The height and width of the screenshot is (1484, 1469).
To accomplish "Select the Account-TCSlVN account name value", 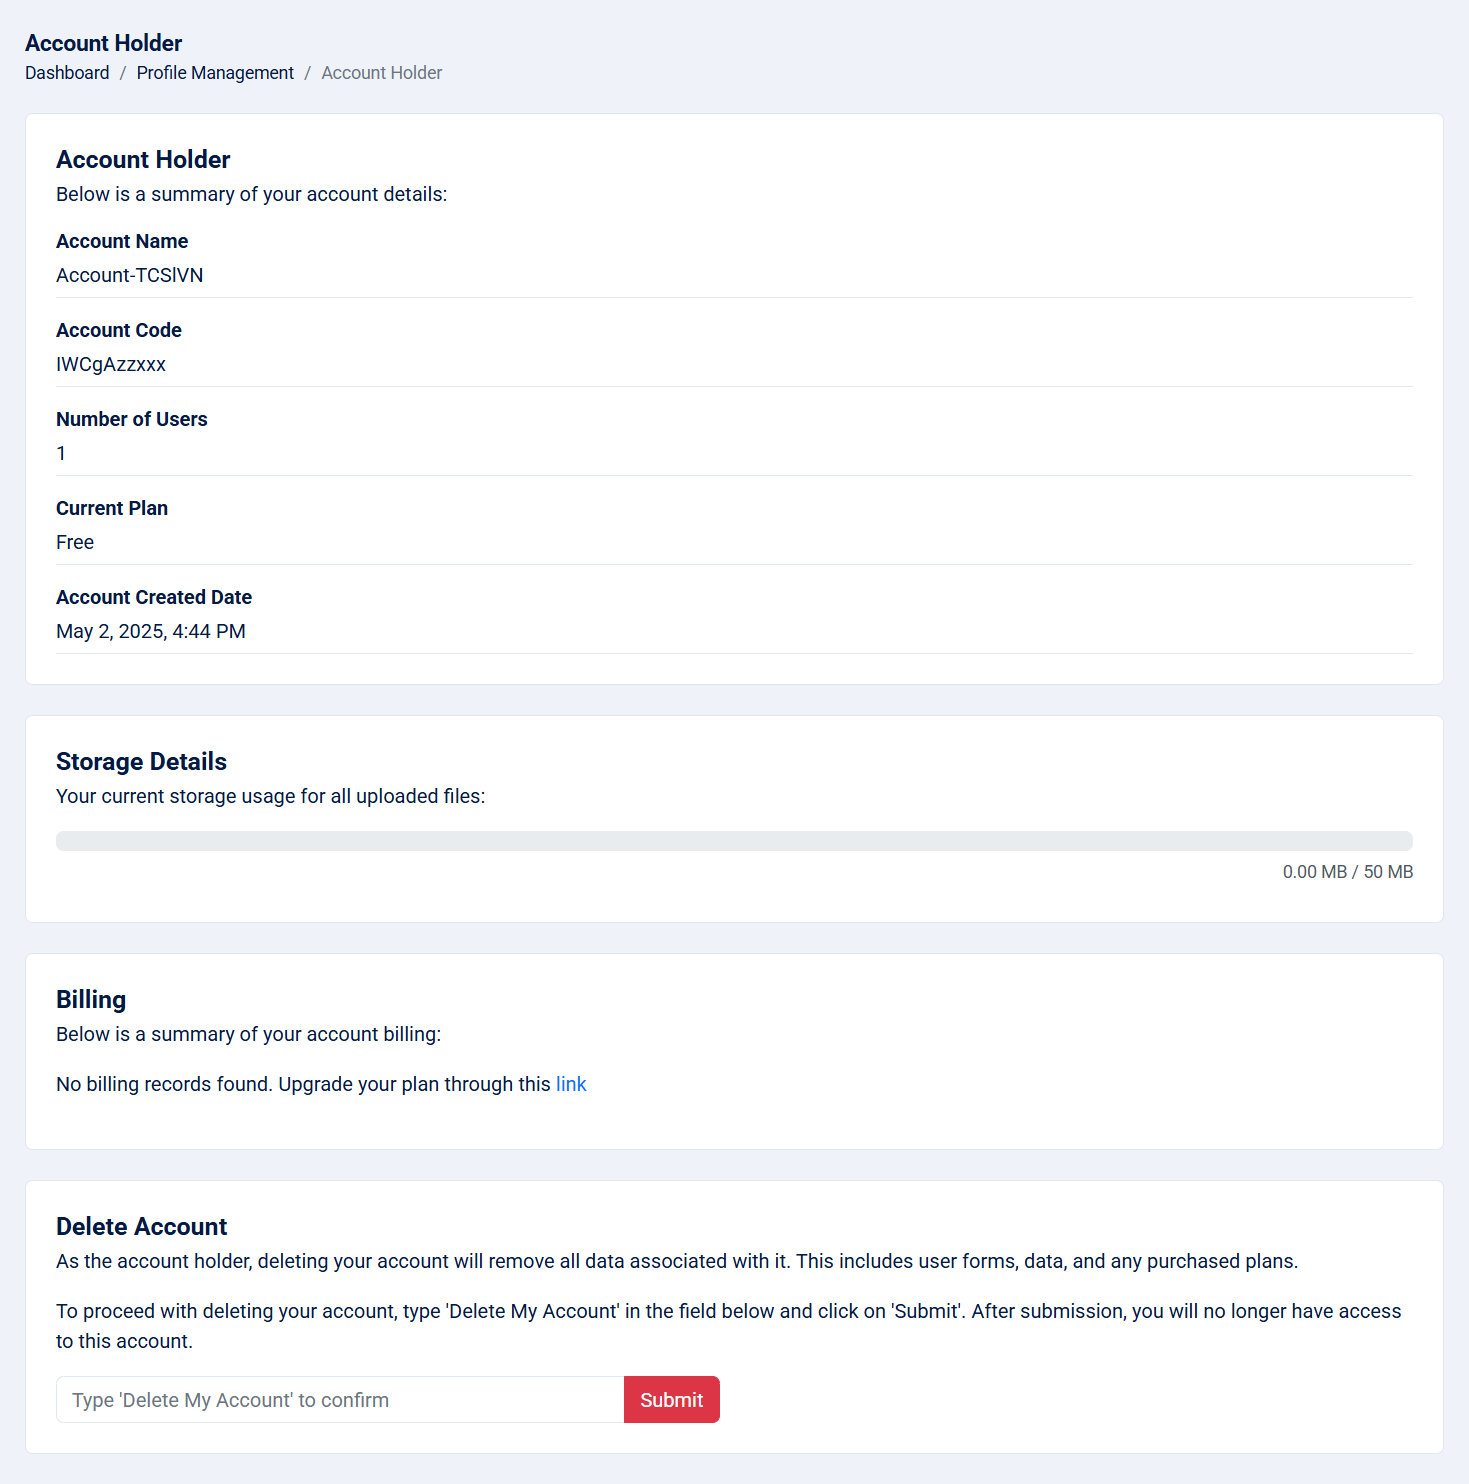I will (x=130, y=275).
